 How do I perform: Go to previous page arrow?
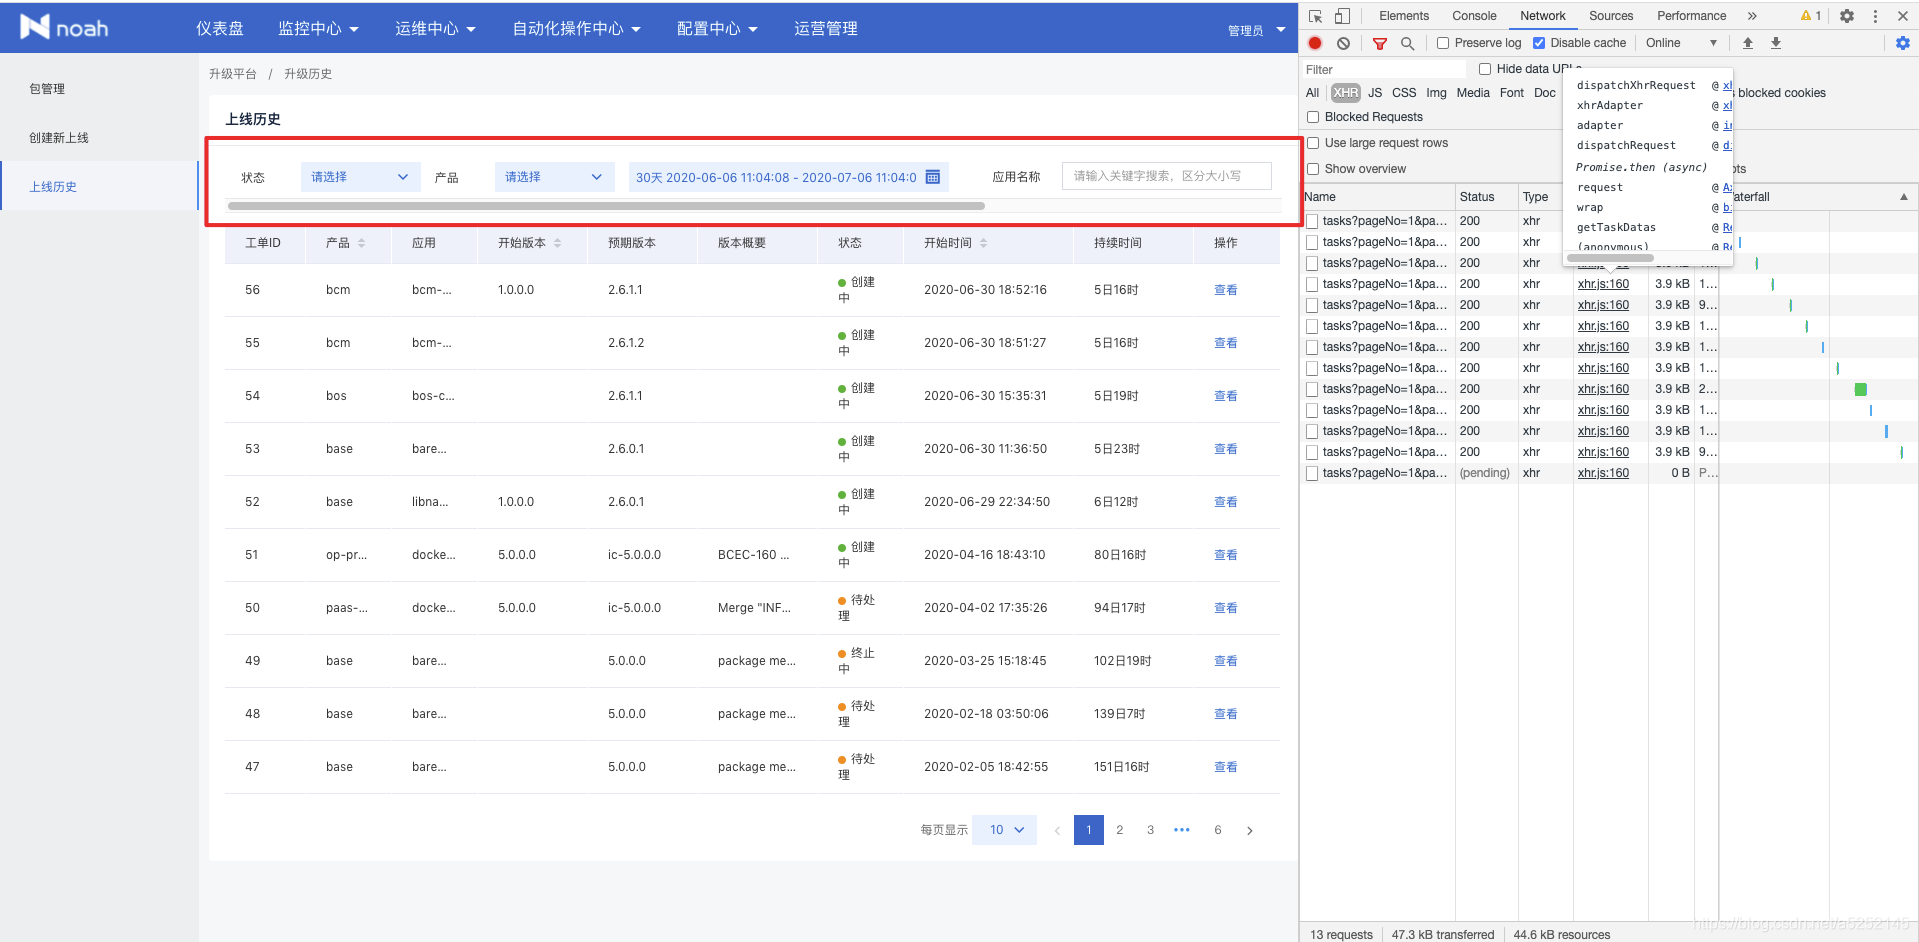[1057, 830]
